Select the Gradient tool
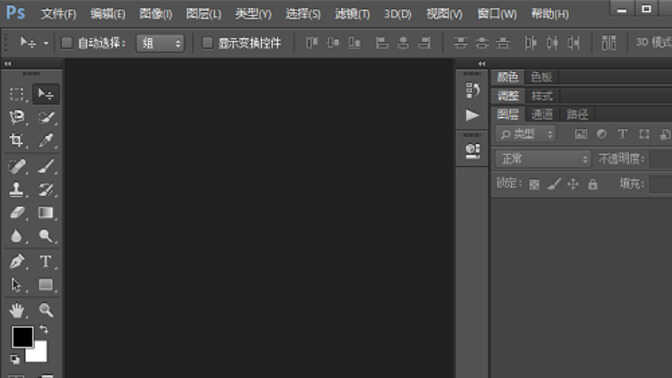 pos(45,213)
